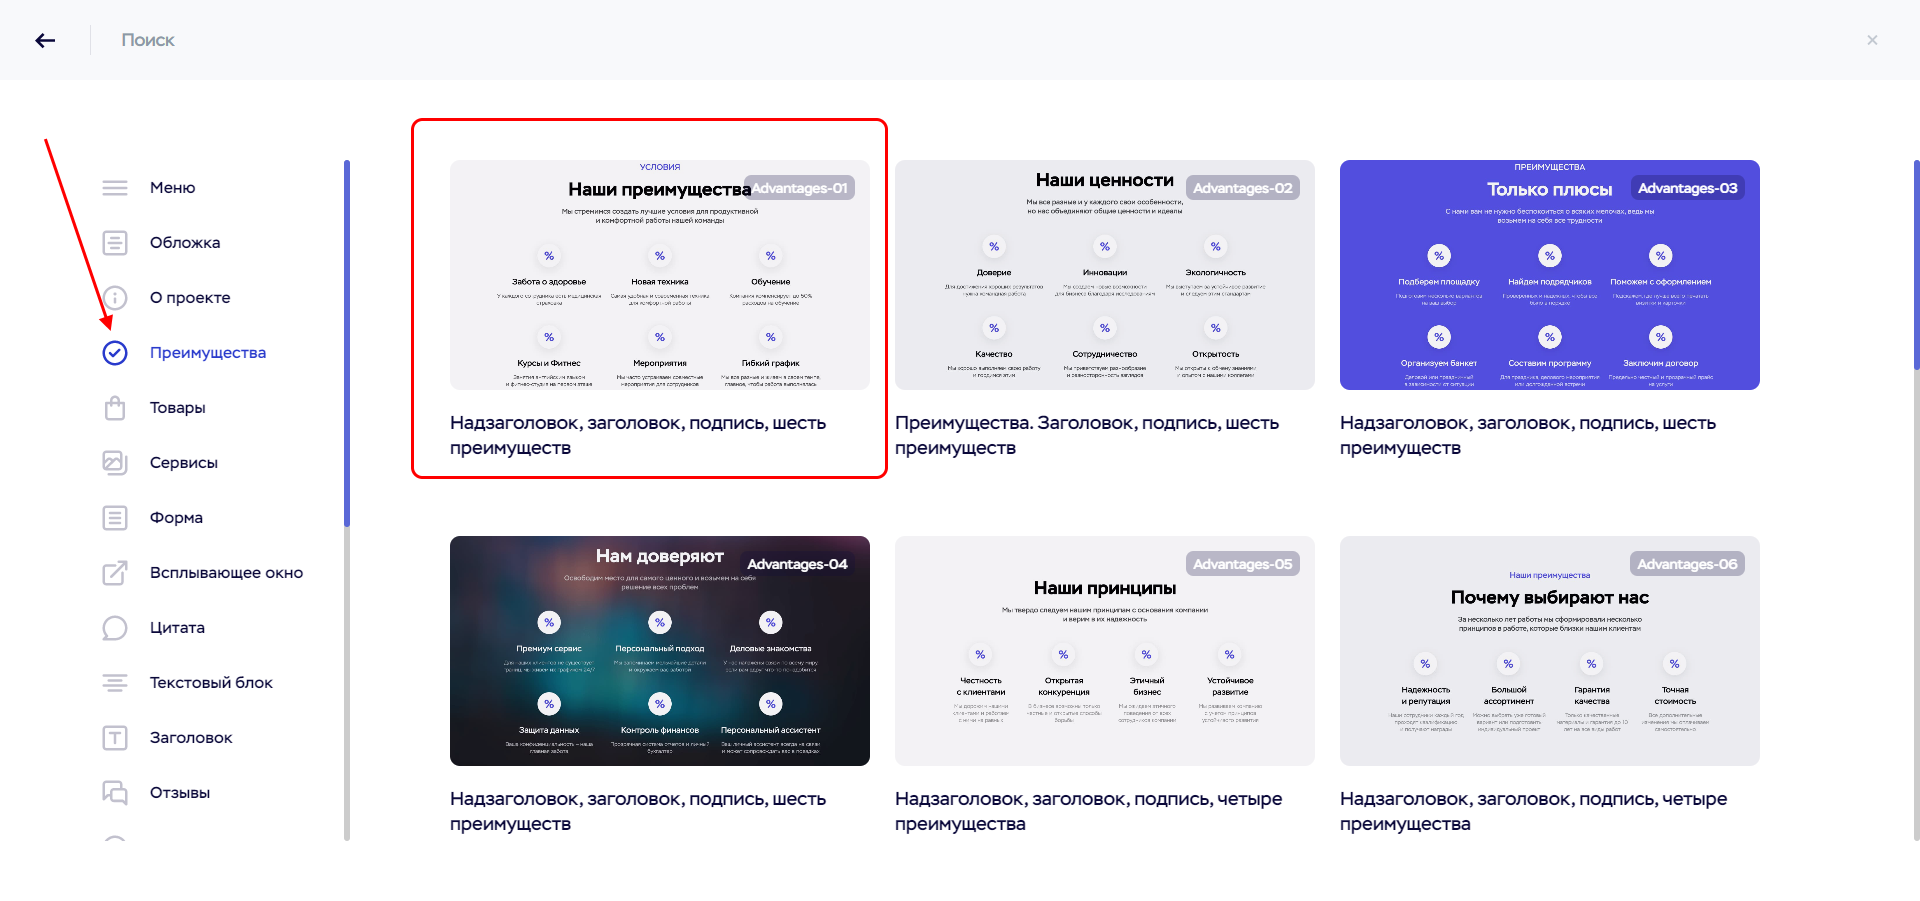Select the dark Нам доверяют Advantages-04 template
The height and width of the screenshot is (901, 1920).
pyautogui.click(x=660, y=651)
